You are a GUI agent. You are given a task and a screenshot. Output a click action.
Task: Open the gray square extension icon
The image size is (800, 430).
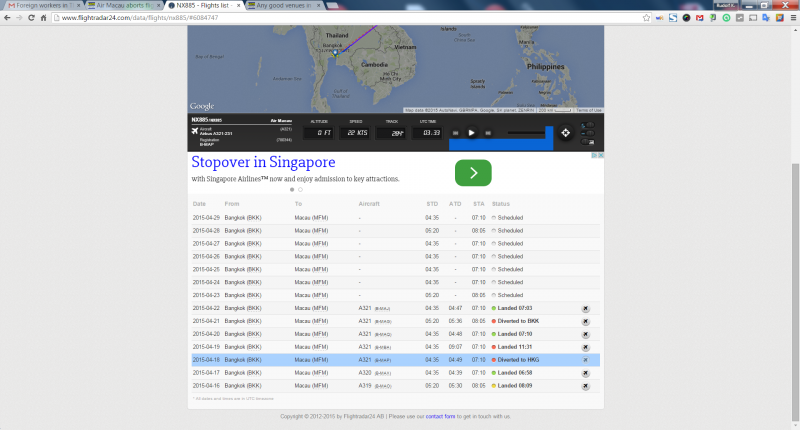pos(739,18)
